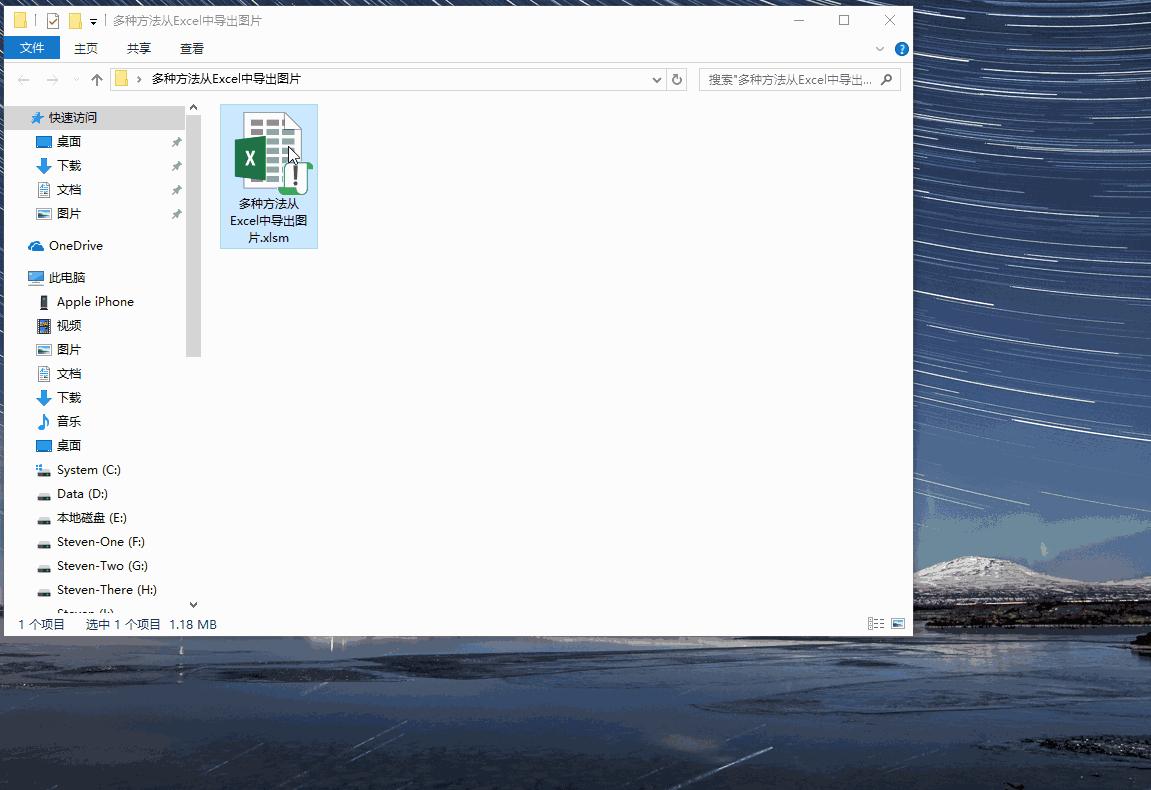Expand the ribbon with the chevron
Screen dimensions: 1151x790
[x=879, y=49]
